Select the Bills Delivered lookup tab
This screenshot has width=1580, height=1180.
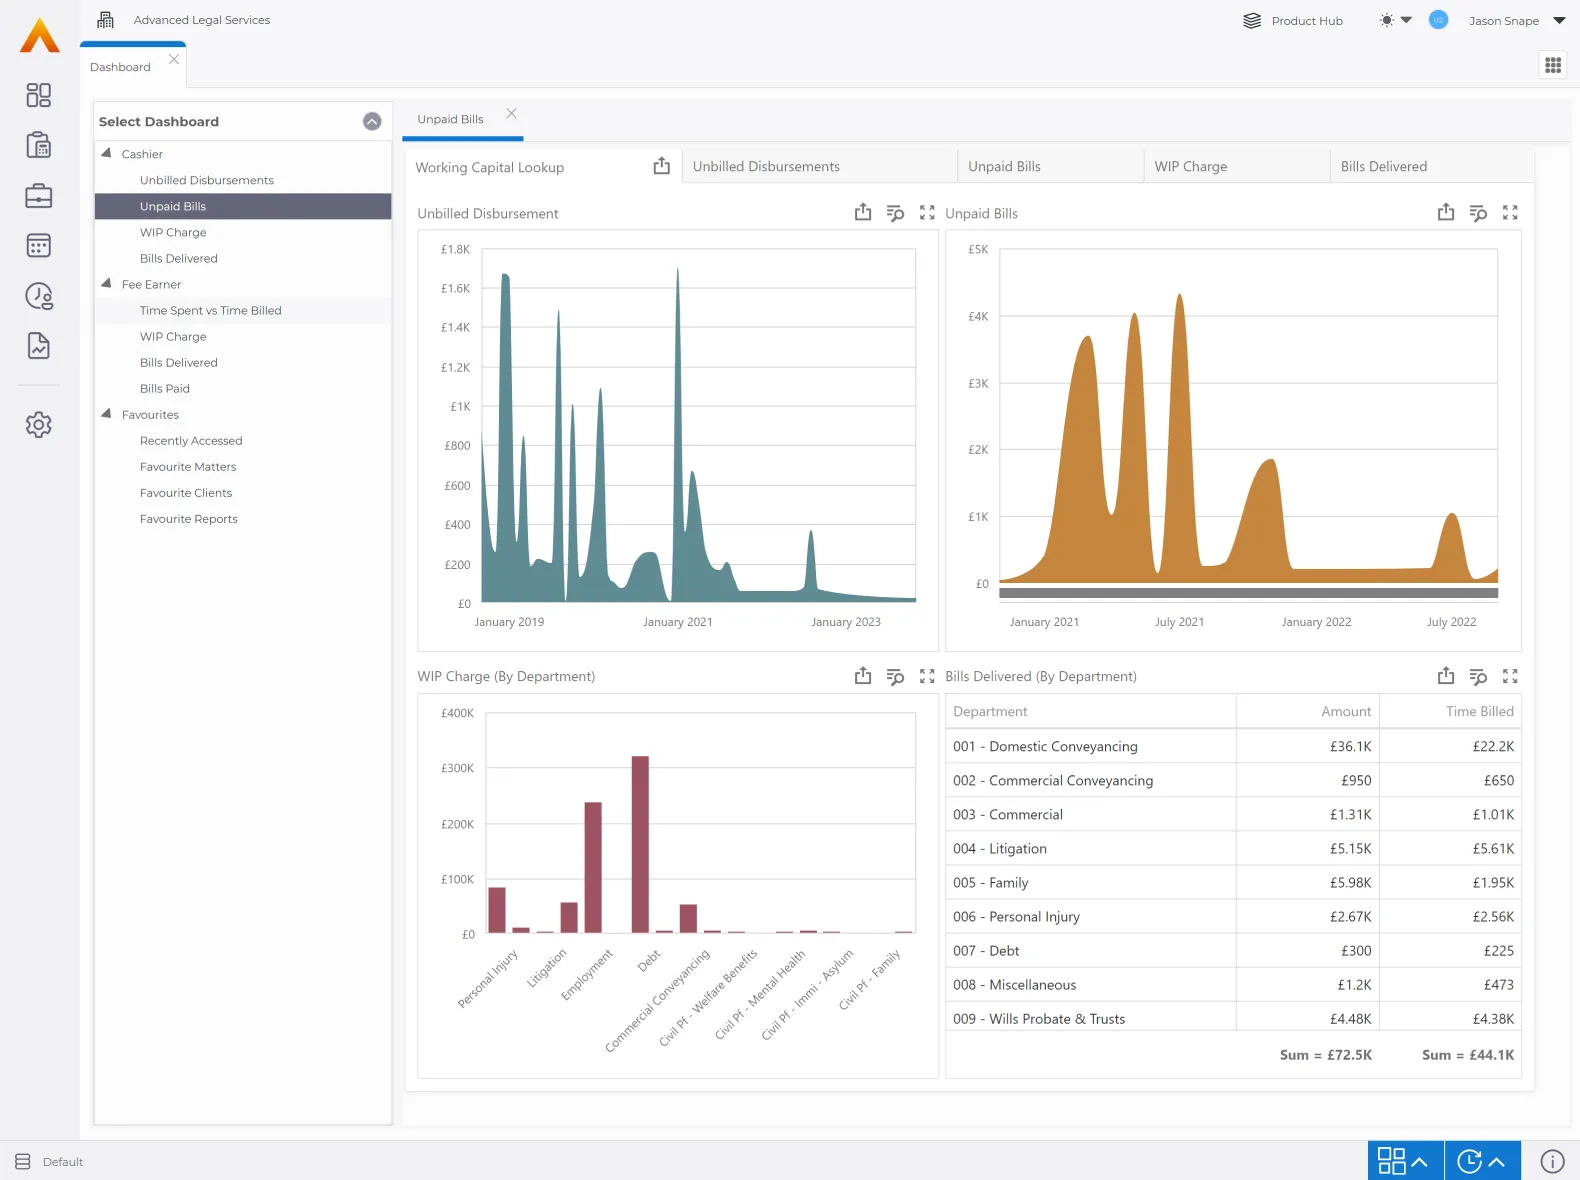pos(1383,167)
